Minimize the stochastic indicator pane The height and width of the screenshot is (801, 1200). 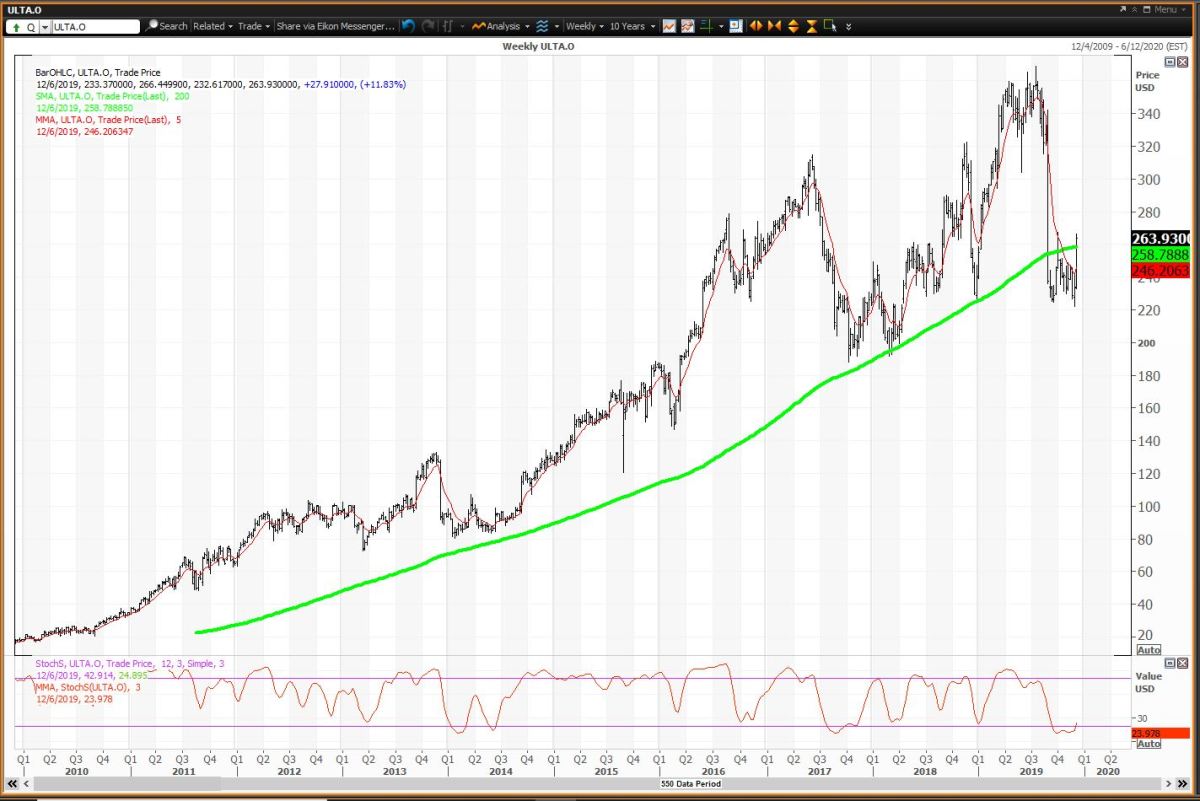(x=1170, y=663)
